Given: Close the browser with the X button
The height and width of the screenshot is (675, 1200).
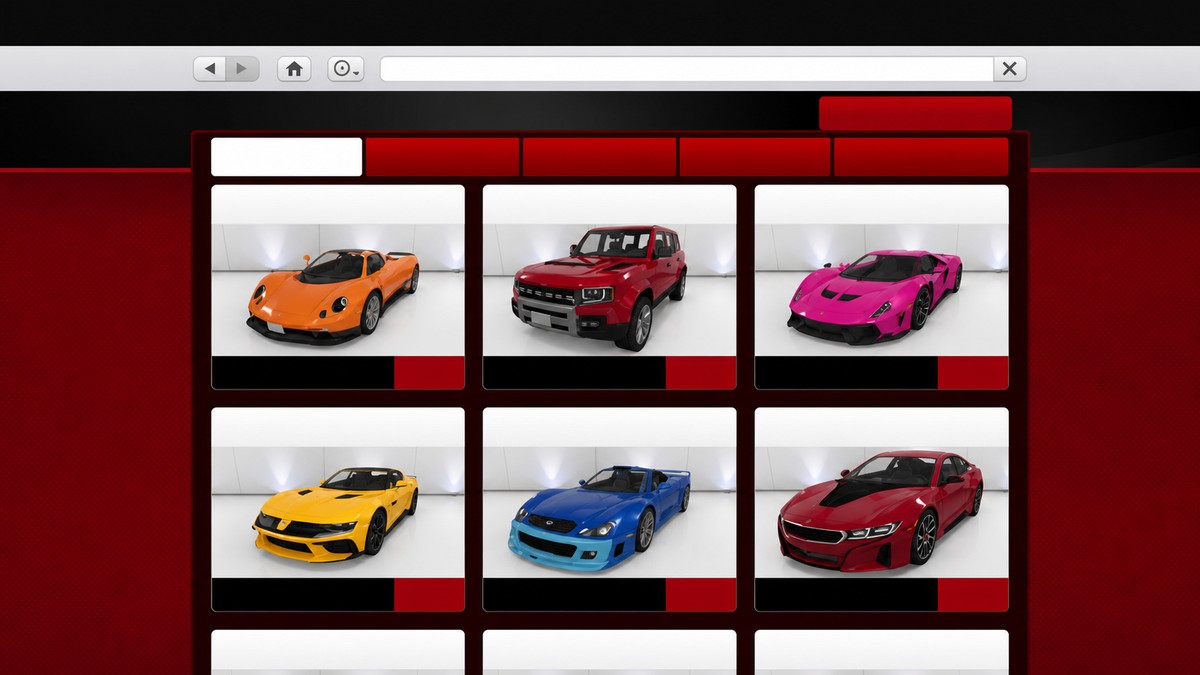Looking at the screenshot, I should [x=1010, y=69].
